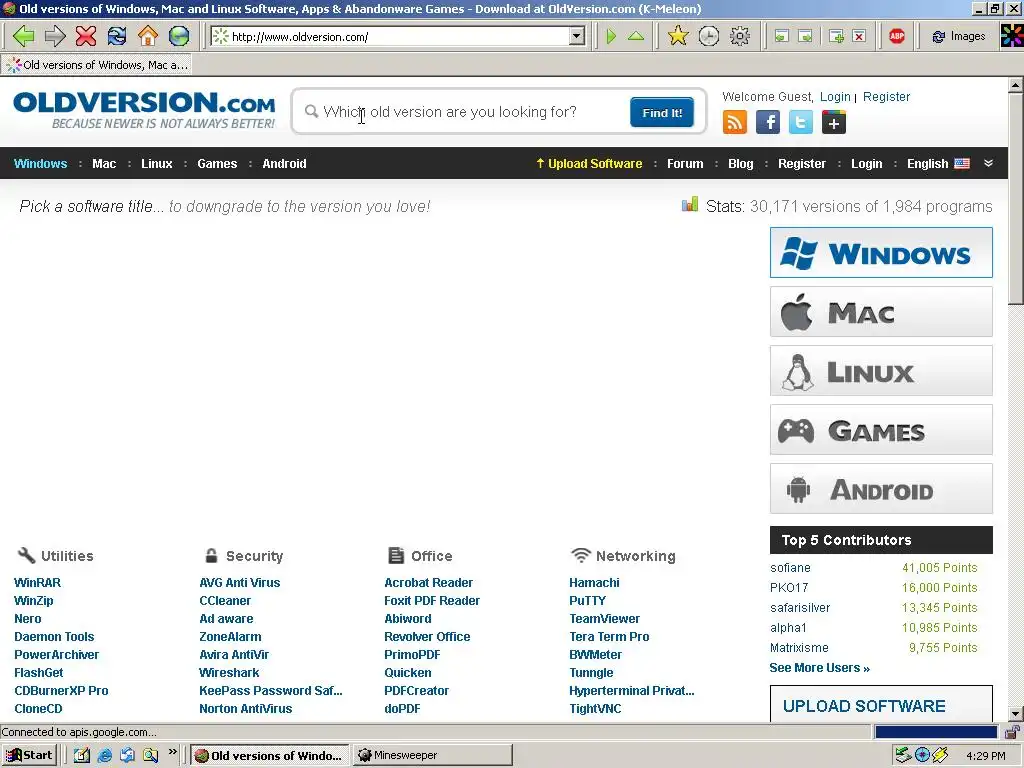Expand quick launch chevron on taskbar
Screen dimensions: 1024x768
[172, 752]
